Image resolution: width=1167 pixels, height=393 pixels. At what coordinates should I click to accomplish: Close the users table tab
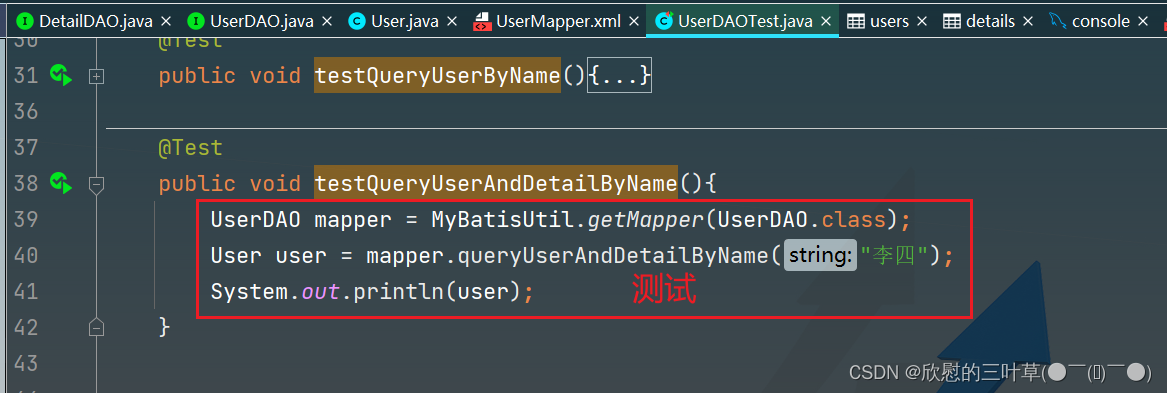(x=922, y=22)
